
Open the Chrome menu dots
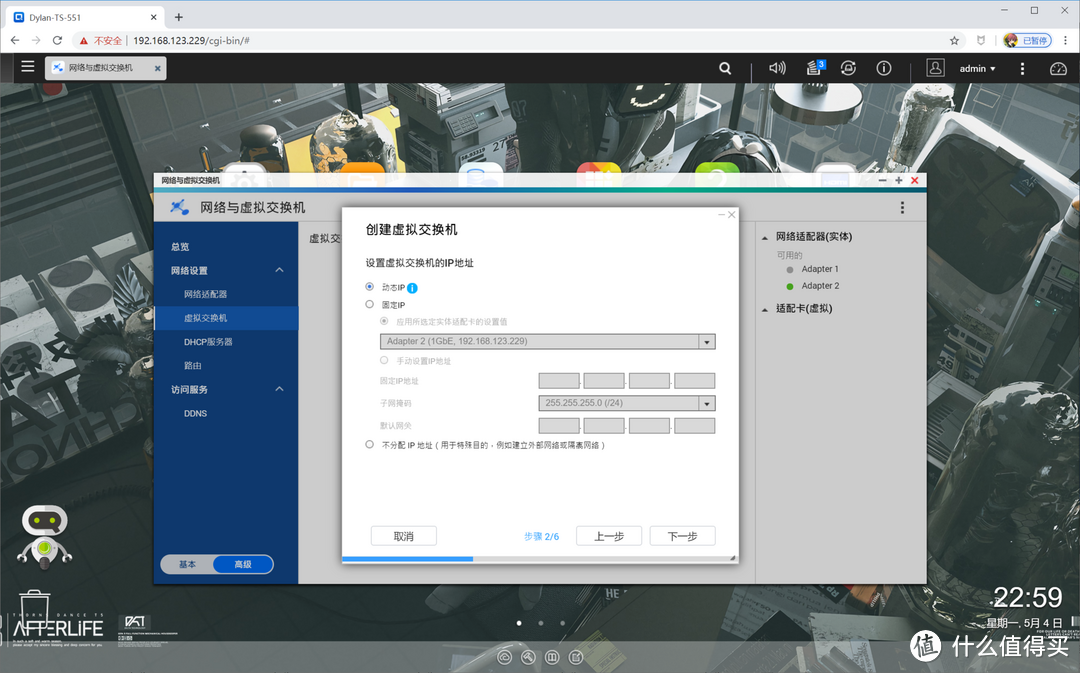pyautogui.click(x=1066, y=41)
